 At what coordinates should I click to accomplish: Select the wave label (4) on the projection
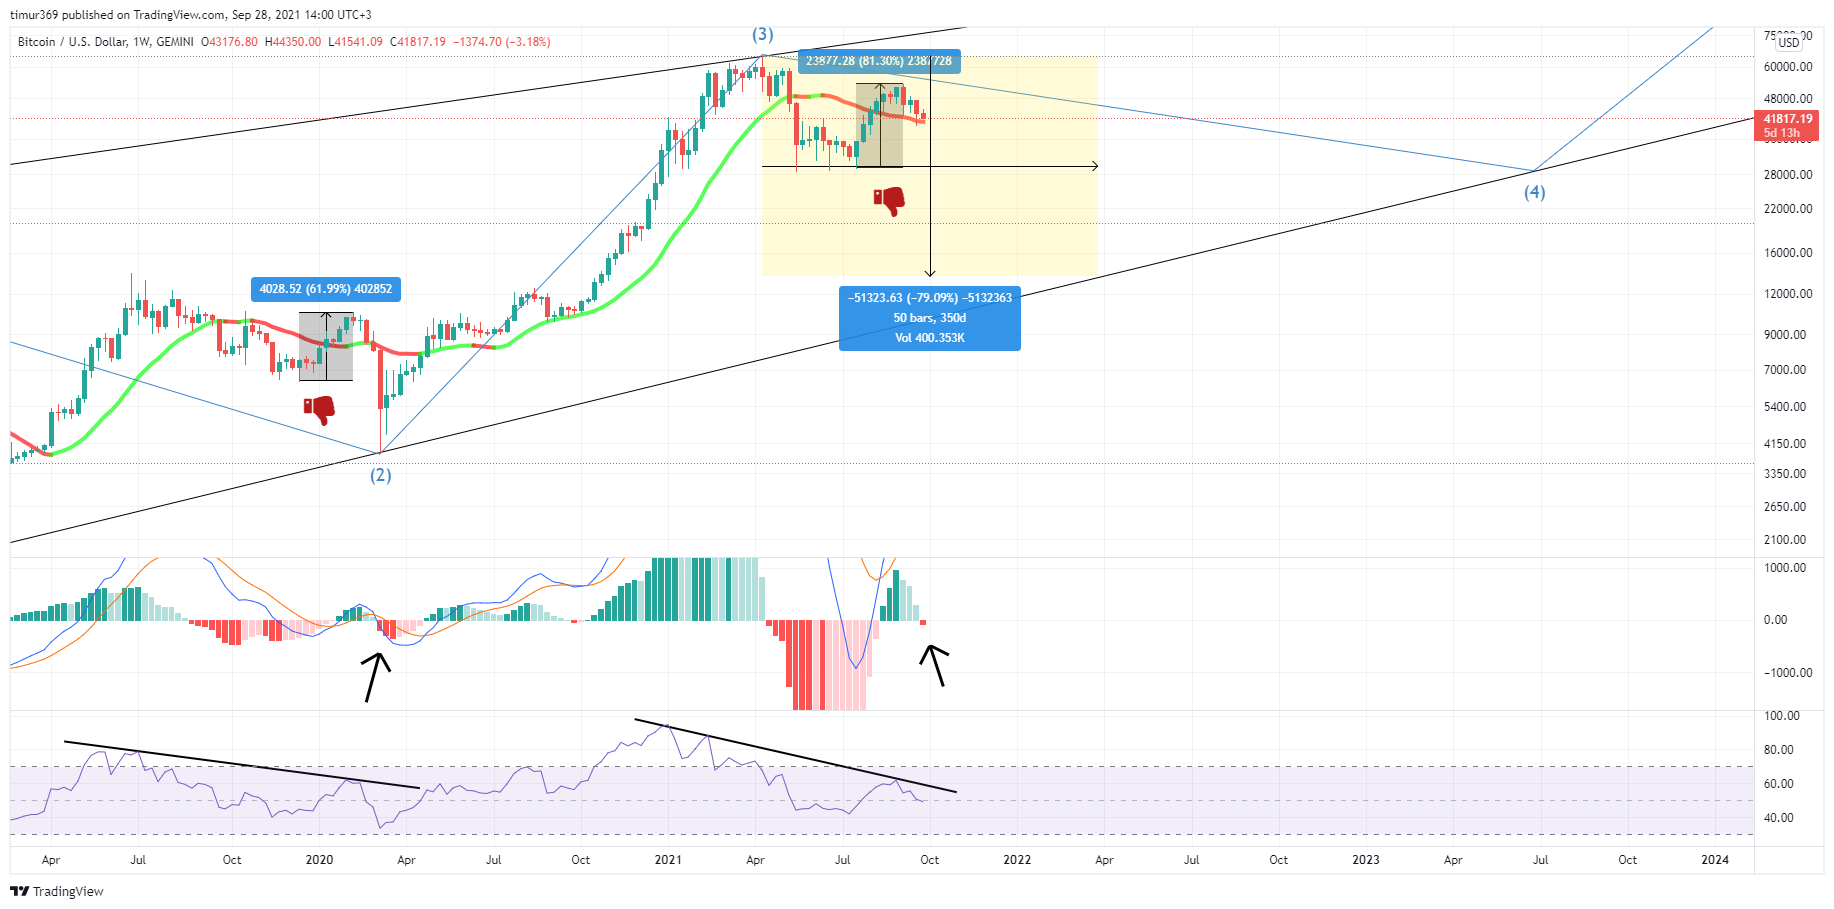click(1534, 192)
